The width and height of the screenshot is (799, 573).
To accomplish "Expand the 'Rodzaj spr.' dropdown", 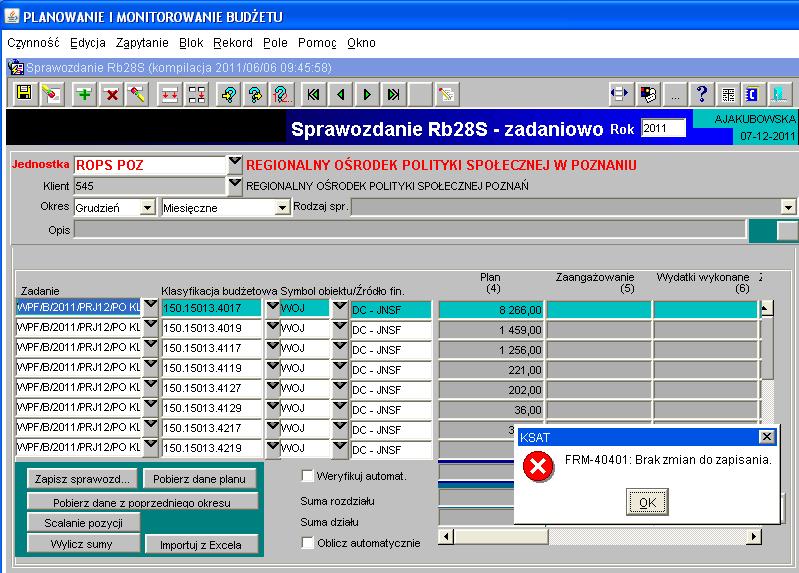I will [788, 207].
